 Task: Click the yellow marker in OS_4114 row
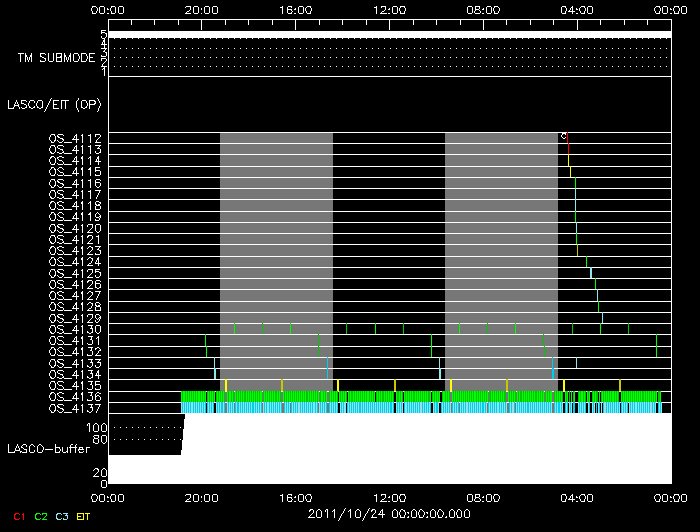(568, 160)
